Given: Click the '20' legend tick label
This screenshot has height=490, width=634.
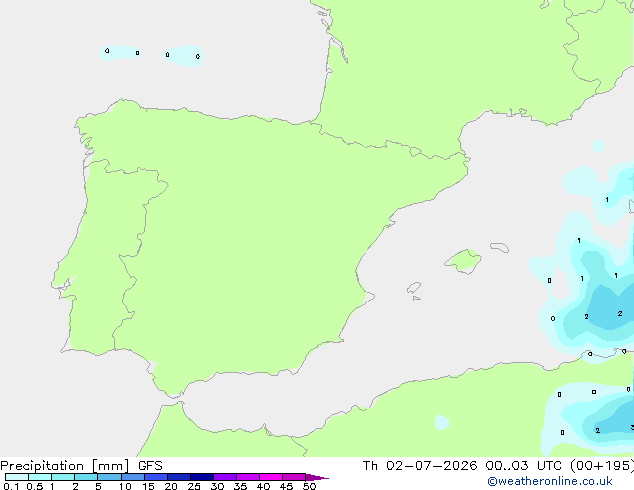Looking at the screenshot, I should point(171,486).
